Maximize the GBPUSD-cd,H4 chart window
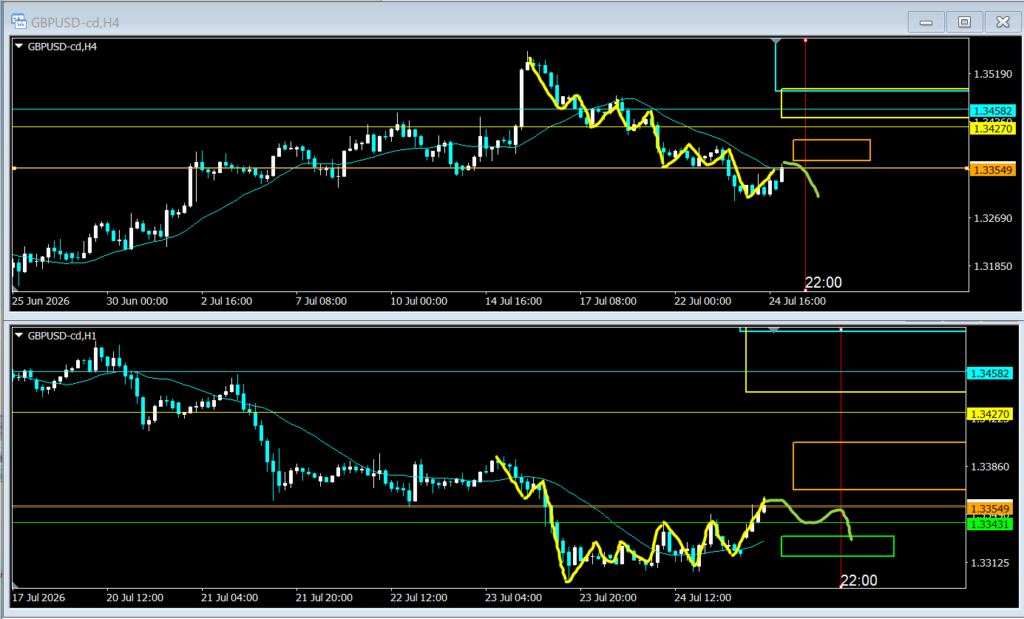 pyautogui.click(x=965, y=22)
